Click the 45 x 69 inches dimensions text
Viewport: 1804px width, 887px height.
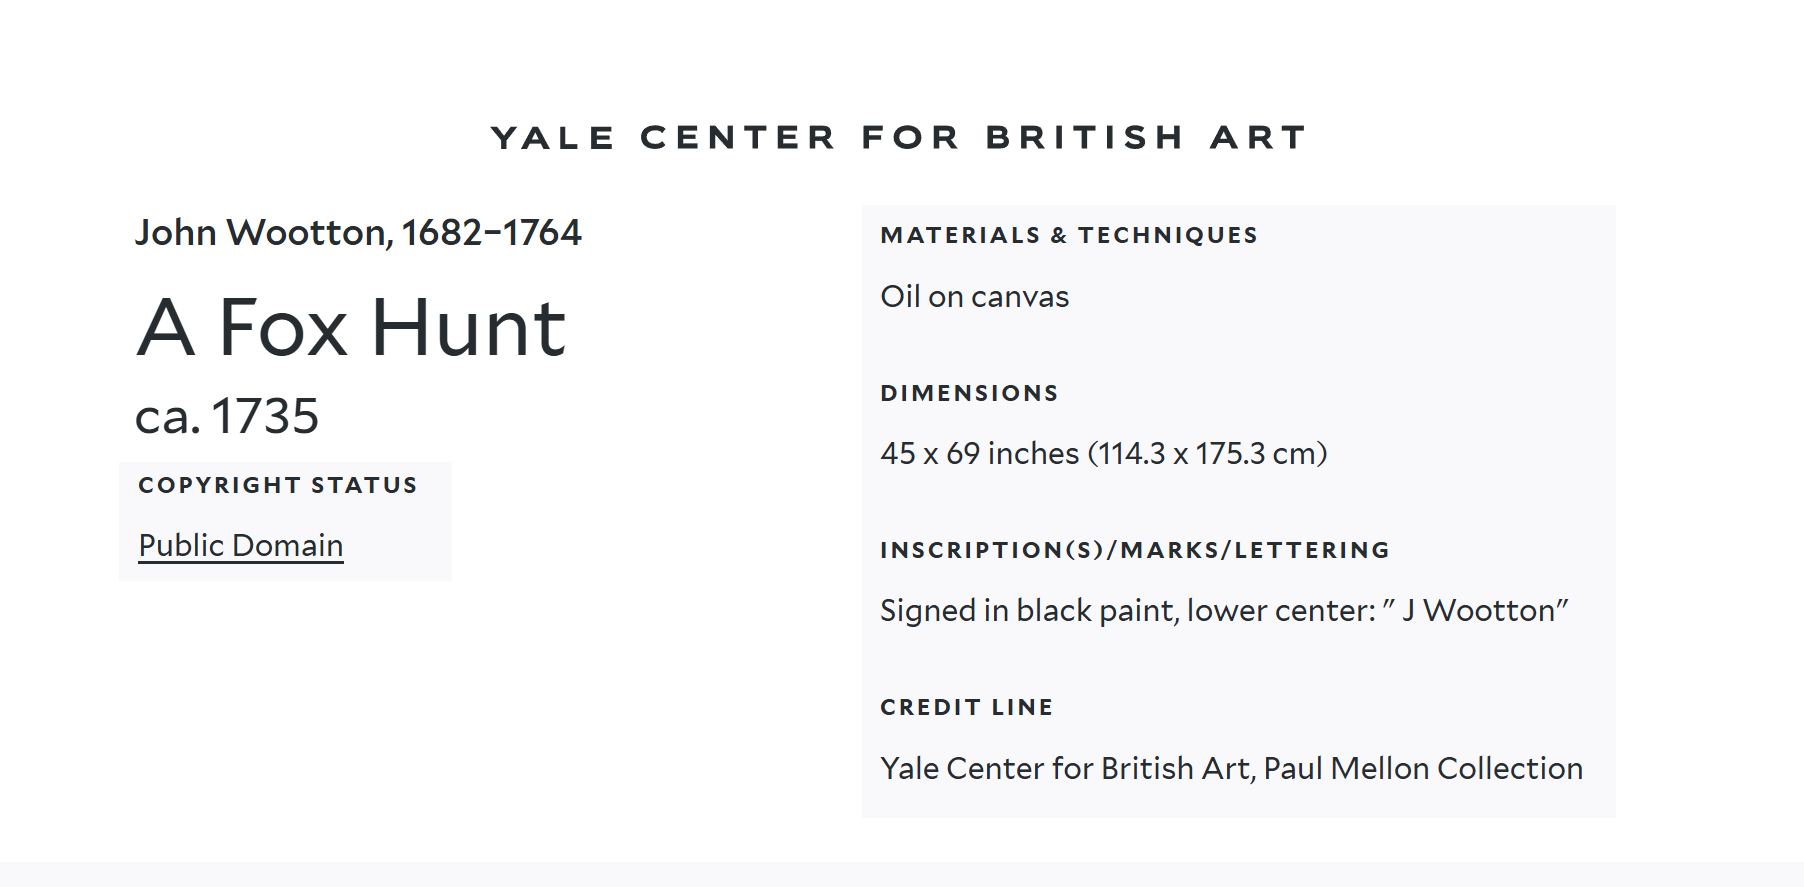pos(979,453)
